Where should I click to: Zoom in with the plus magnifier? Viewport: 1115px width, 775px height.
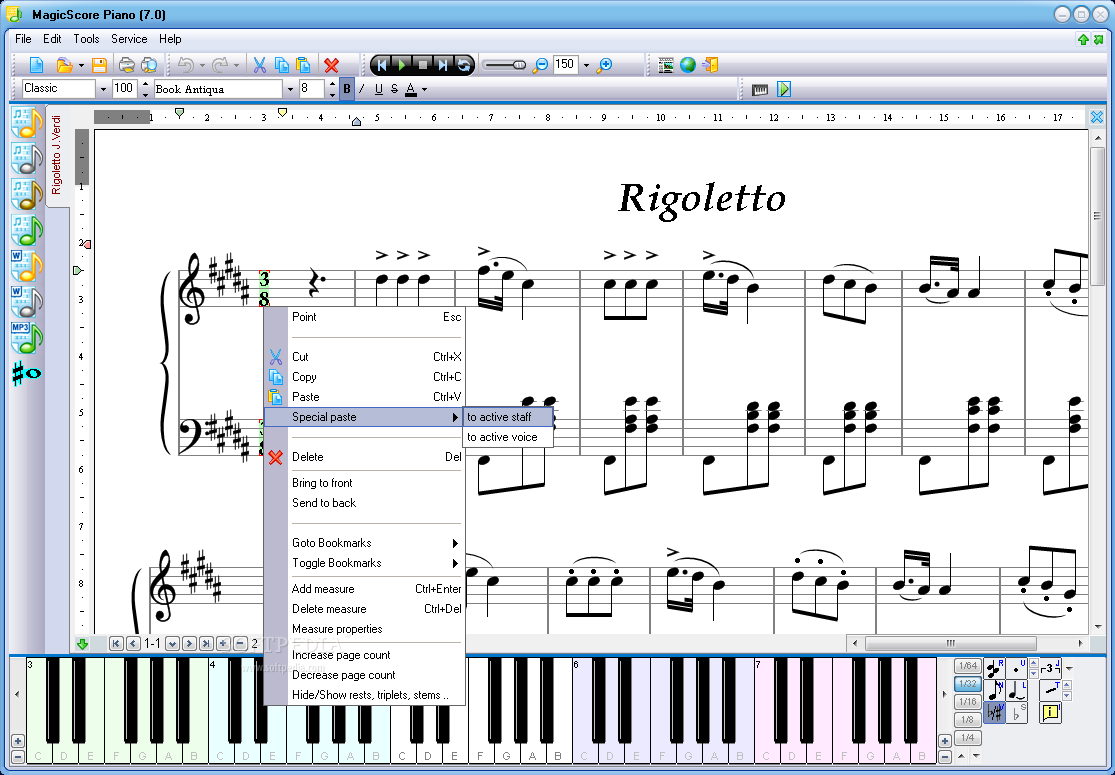[x=604, y=65]
